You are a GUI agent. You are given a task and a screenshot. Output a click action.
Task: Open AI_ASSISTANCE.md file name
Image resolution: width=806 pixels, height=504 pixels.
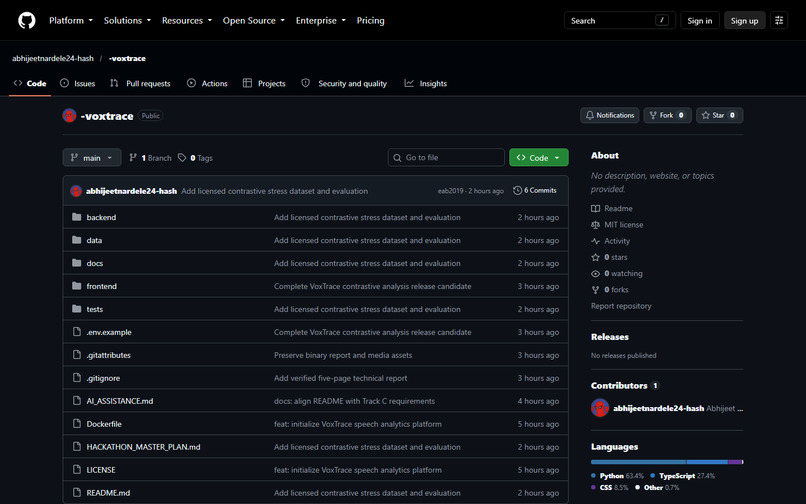pos(120,401)
